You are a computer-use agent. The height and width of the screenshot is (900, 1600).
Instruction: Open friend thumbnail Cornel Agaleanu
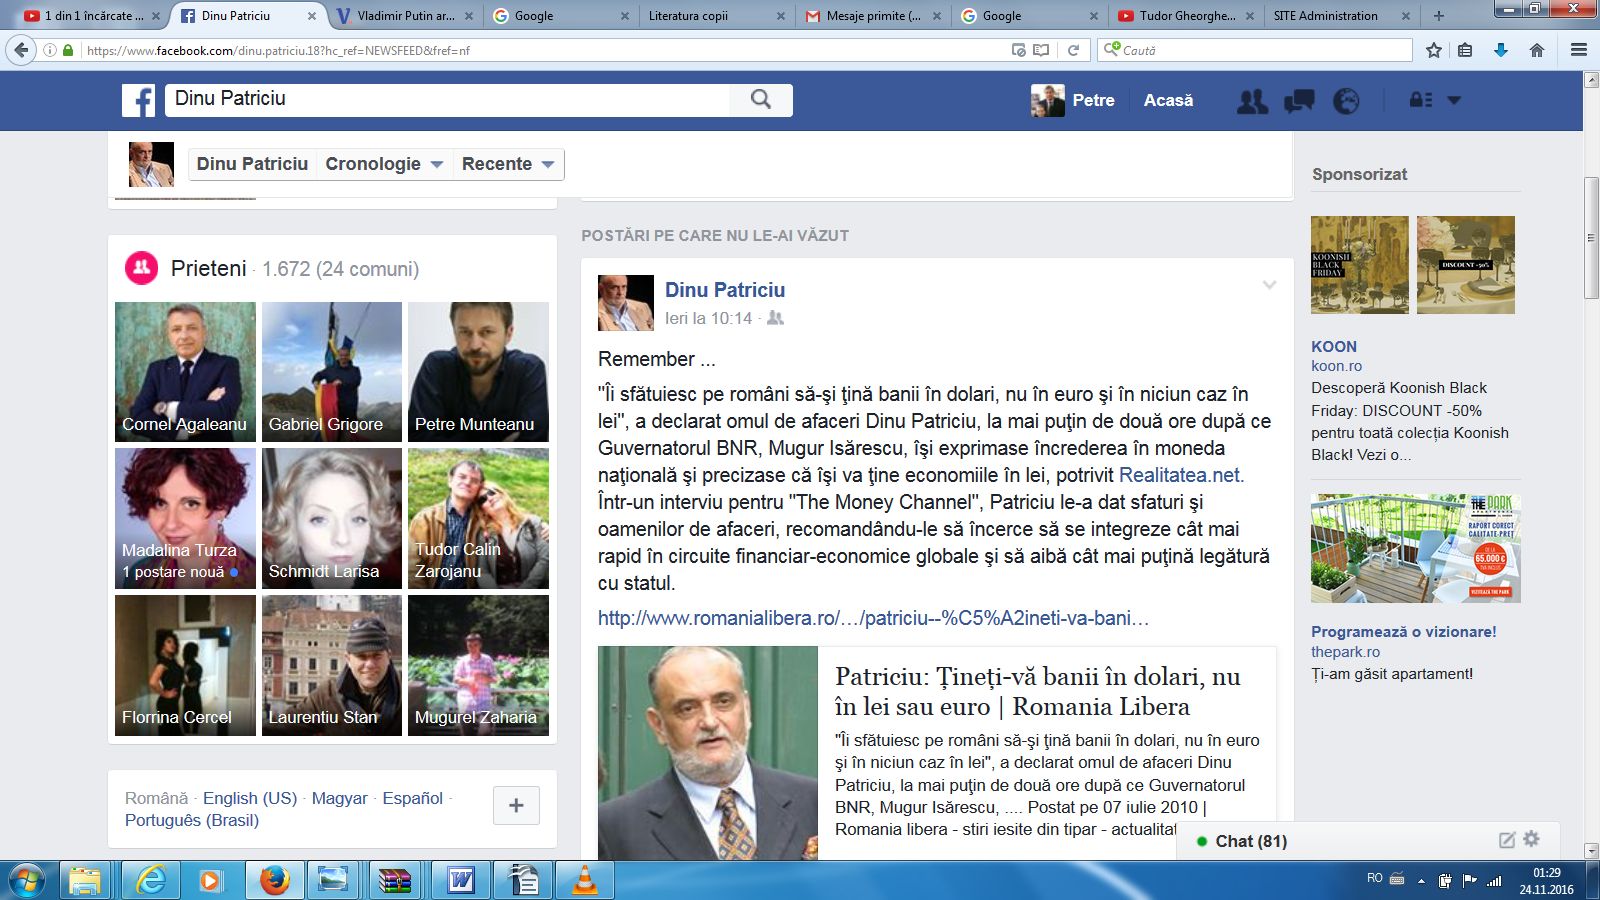(x=185, y=372)
